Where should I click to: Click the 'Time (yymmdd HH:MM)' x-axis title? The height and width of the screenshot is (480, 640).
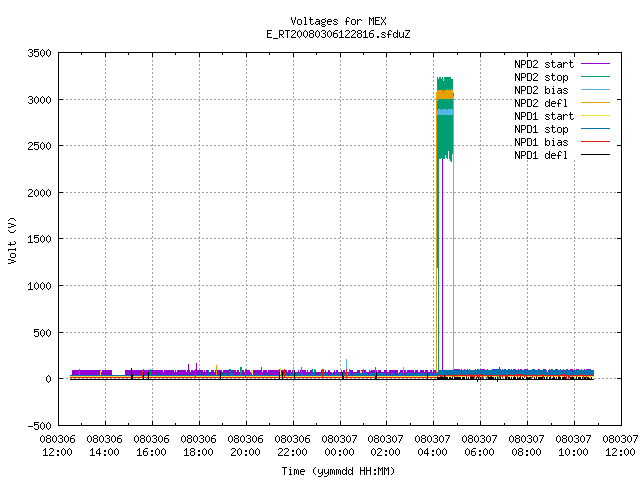pos(338,471)
